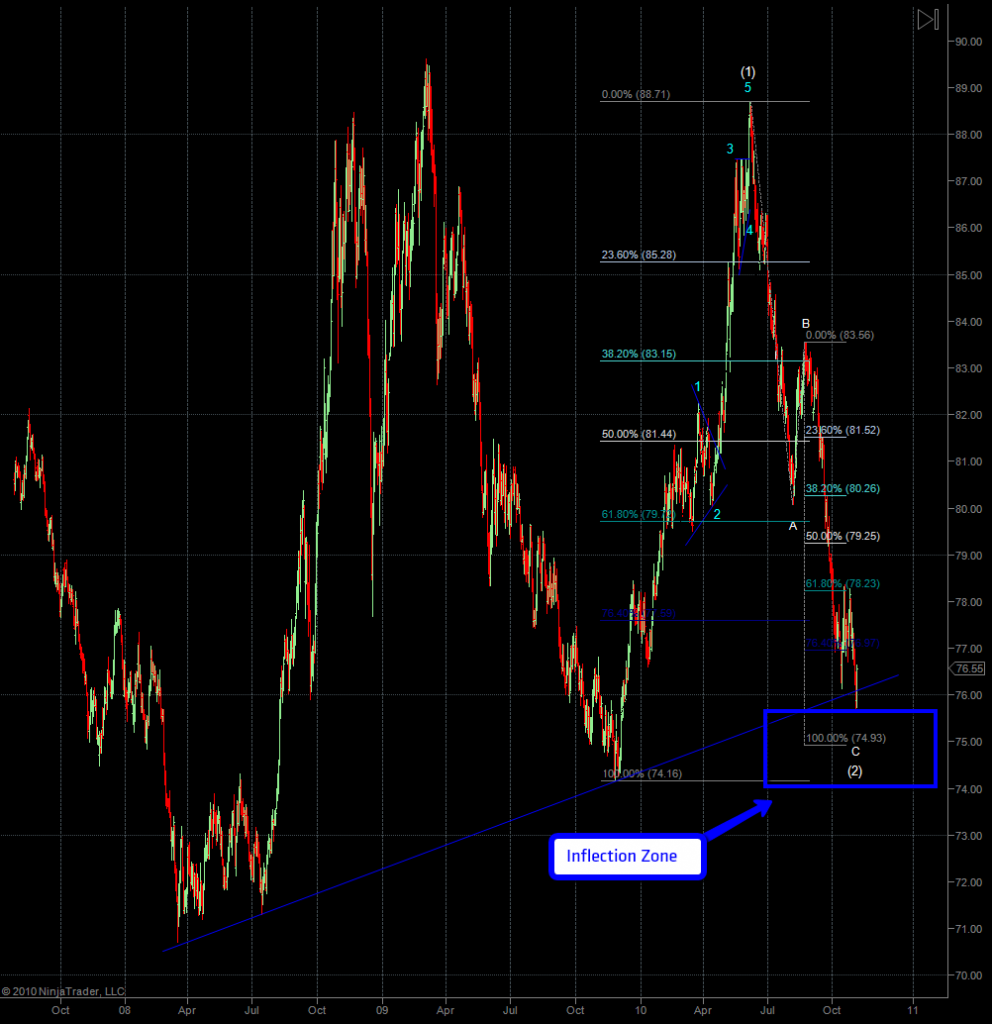Click the 50.00% (81.44) retracement label
Image resolution: width=992 pixels, height=1024 pixels.
638,435
